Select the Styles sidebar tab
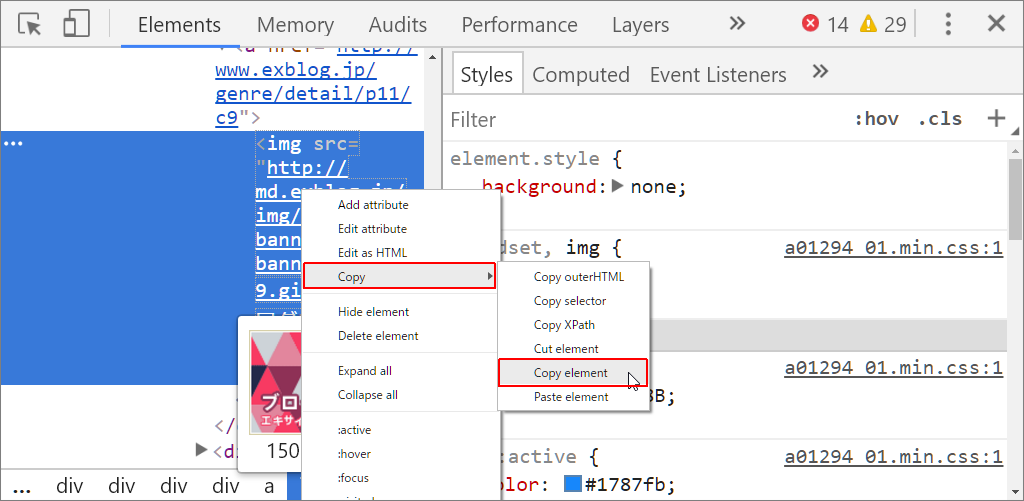Image resolution: width=1024 pixels, height=501 pixels. (x=487, y=74)
